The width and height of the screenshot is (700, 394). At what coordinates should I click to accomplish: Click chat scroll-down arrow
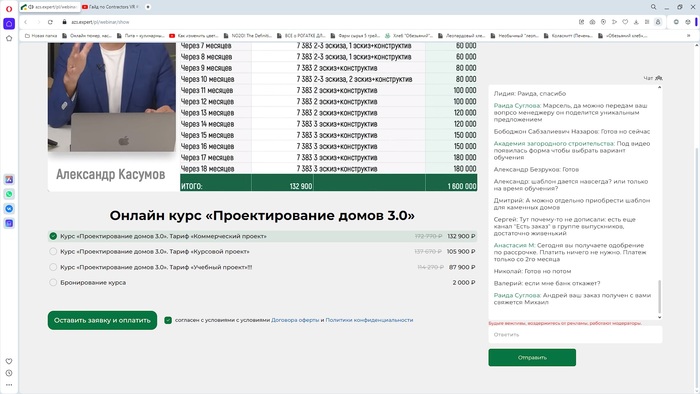[x=659, y=317]
